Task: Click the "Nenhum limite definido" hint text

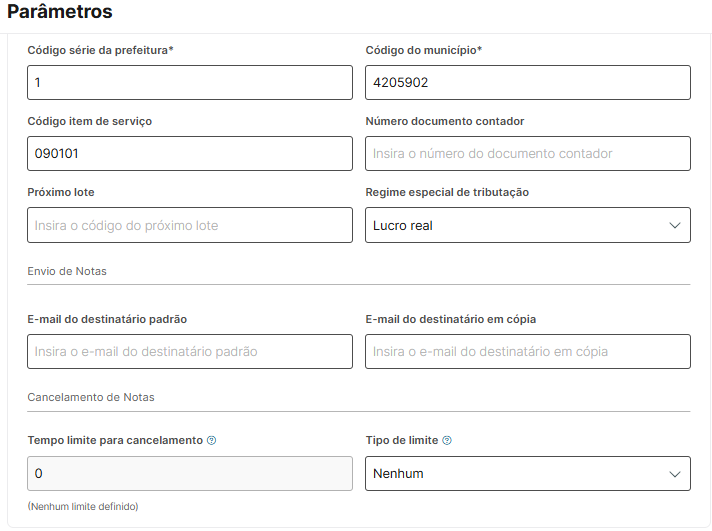Action: (x=83, y=507)
